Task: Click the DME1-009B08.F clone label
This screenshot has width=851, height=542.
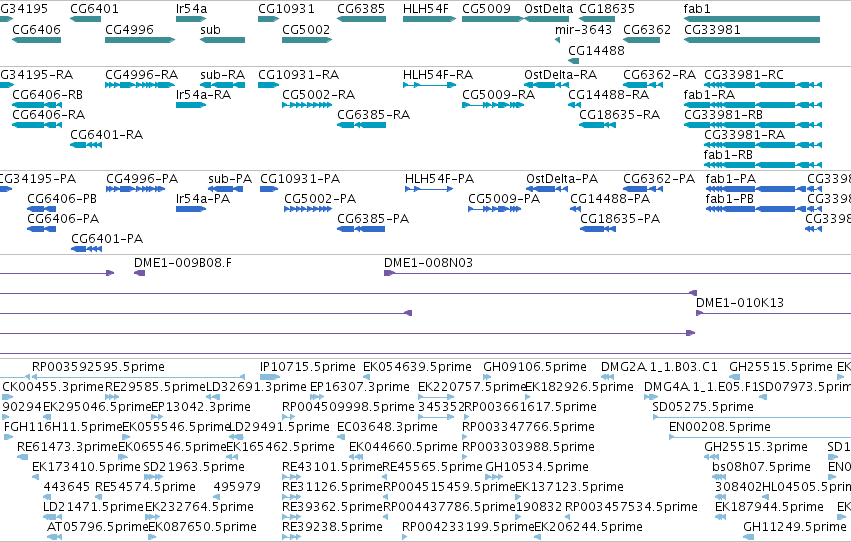Action: coord(183,263)
